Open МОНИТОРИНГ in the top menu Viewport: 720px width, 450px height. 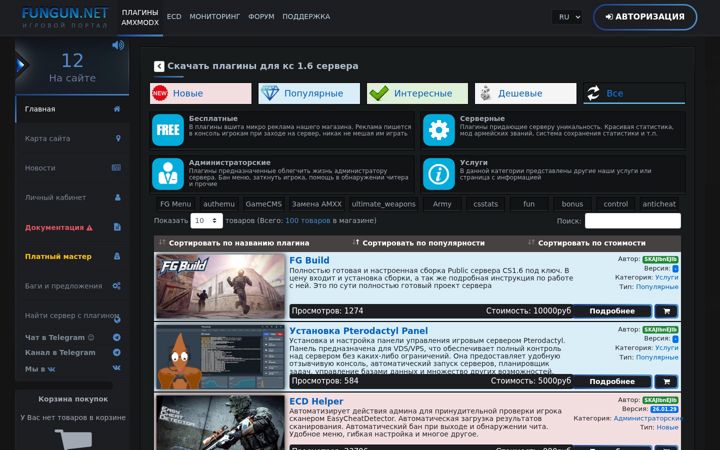point(214,17)
